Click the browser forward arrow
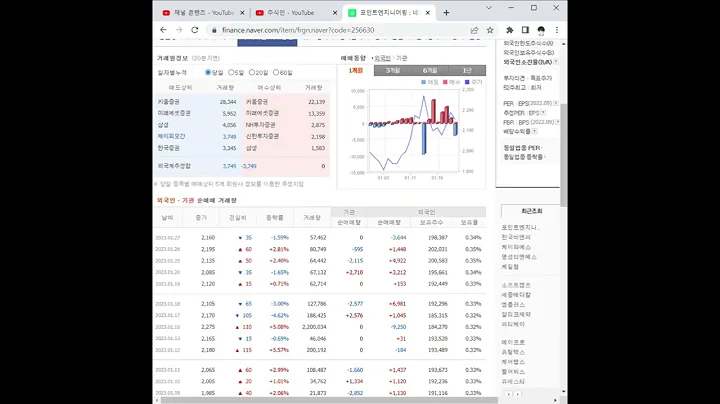720x404 pixels. pos(179,30)
